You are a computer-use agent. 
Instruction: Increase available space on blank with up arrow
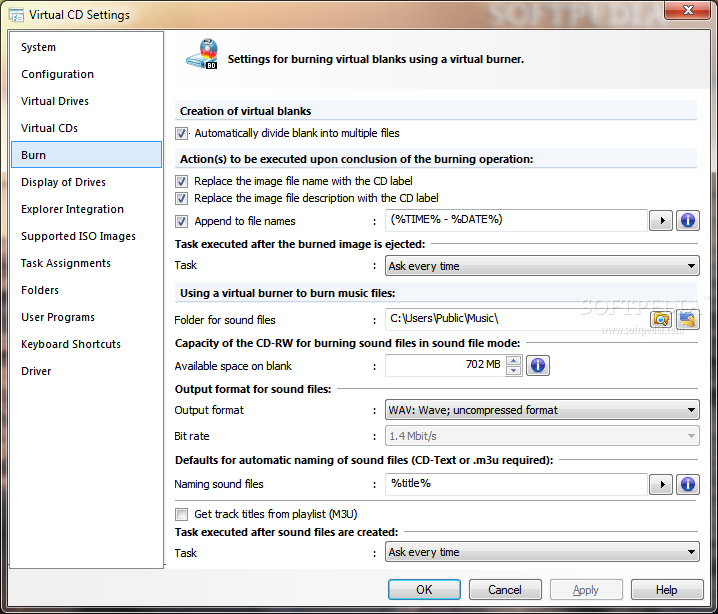click(x=514, y=360)
